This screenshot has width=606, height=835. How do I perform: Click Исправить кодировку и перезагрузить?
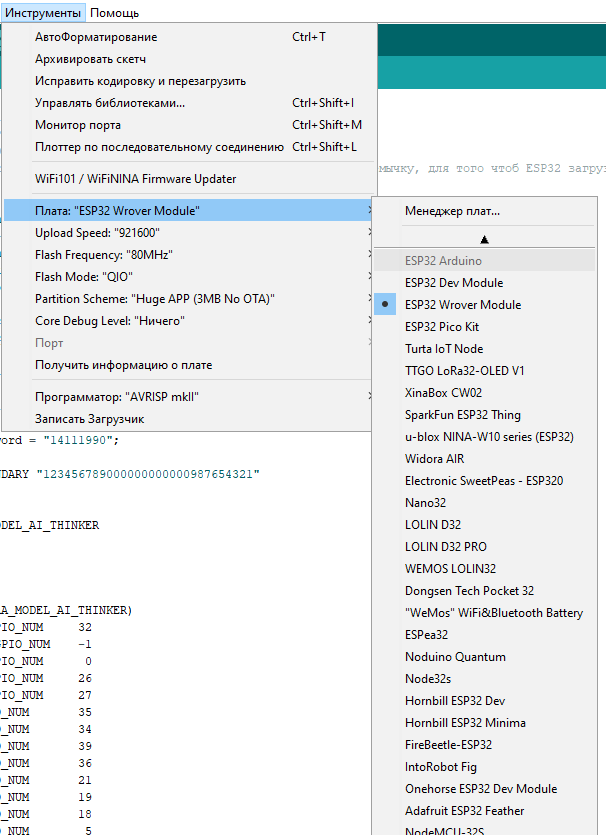[189, 81]
